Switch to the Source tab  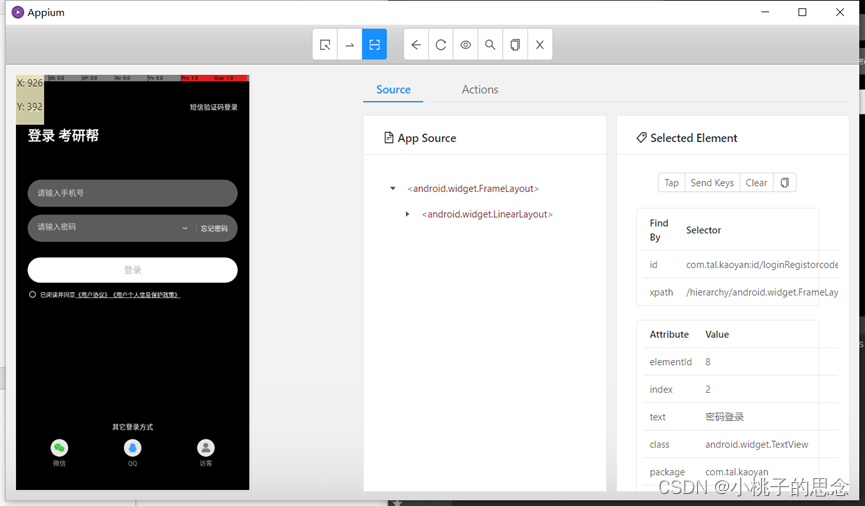click(x=393, y=89)
